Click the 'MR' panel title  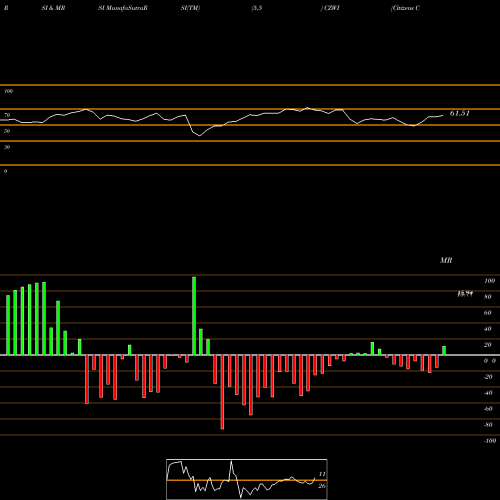pyautogui.click(x=446, y=260)
